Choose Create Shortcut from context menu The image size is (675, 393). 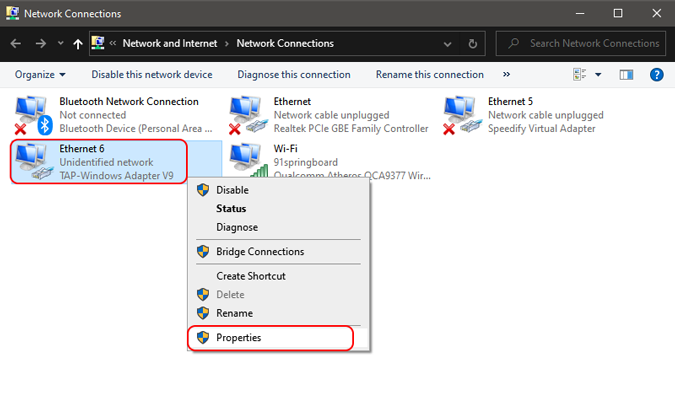click(x=279, y=276)
